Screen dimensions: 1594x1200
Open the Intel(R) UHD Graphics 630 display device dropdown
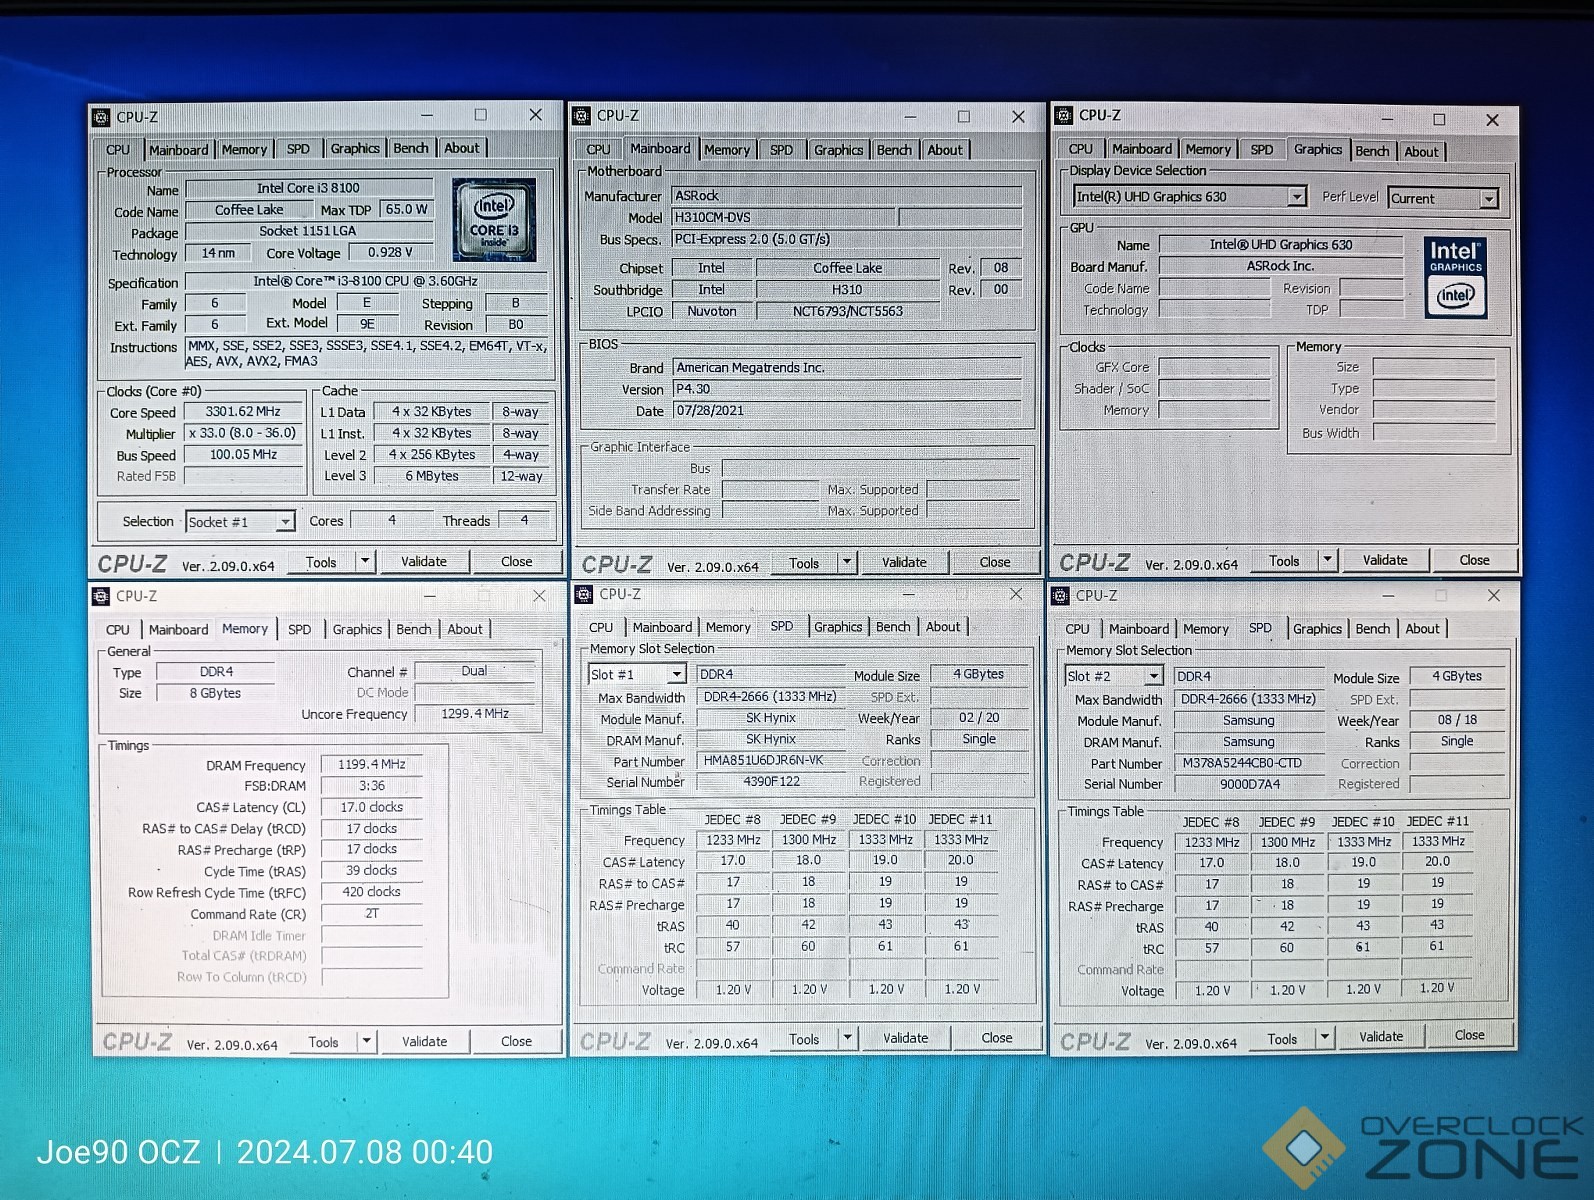click(x=1297, y=196)
